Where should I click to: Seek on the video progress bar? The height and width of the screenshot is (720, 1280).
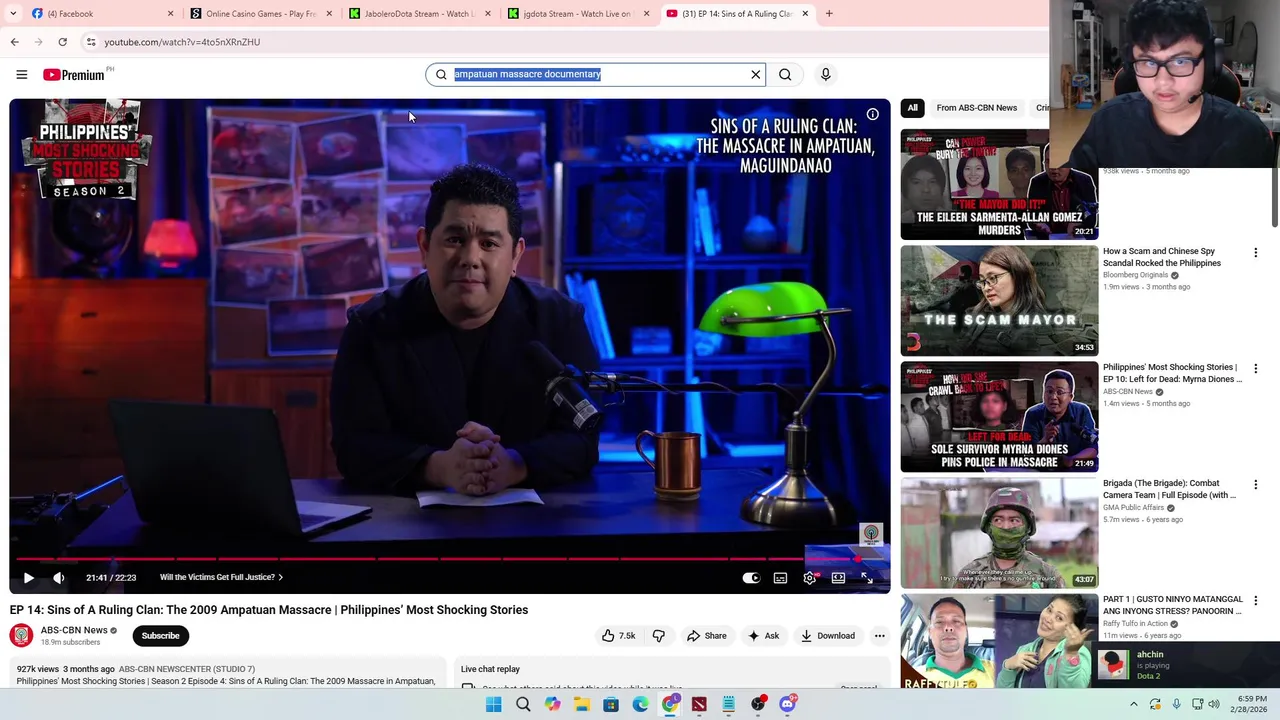(450, 559)
